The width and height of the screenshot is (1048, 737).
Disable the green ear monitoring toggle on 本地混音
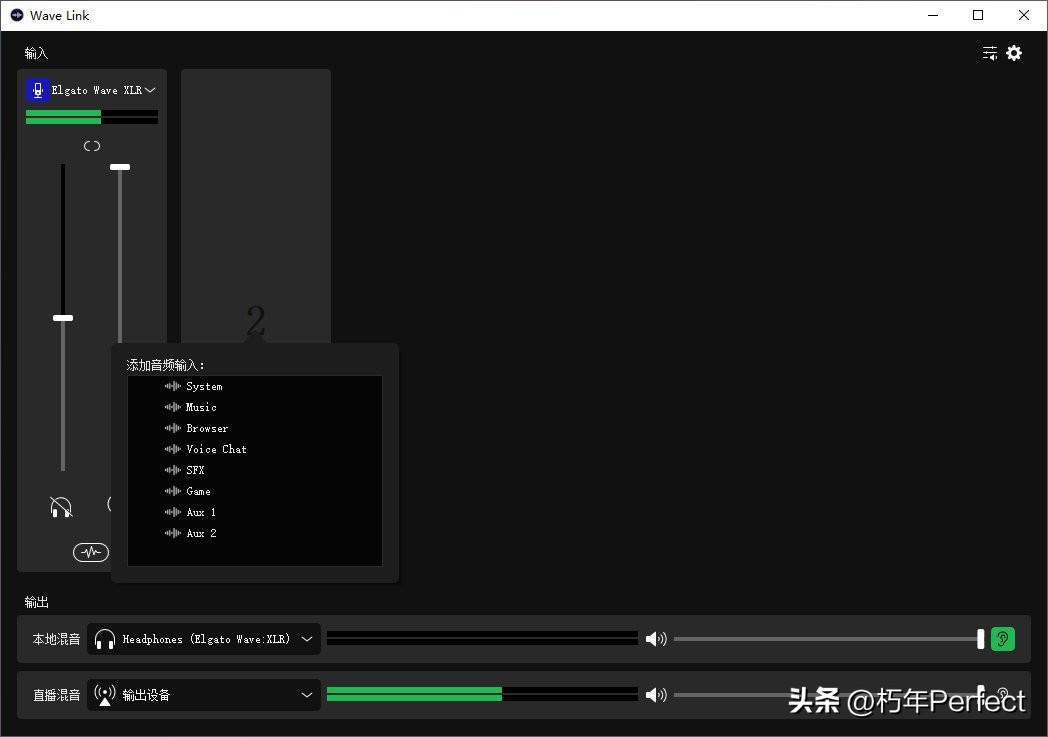point(1003,638)
